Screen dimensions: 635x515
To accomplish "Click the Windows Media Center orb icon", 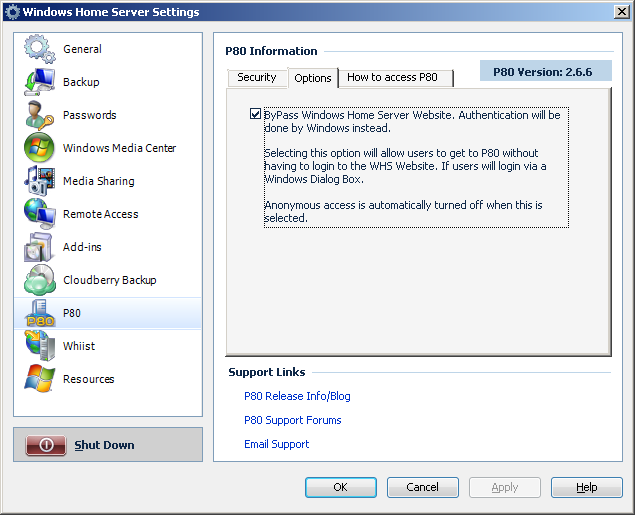I will pos(39,148).
